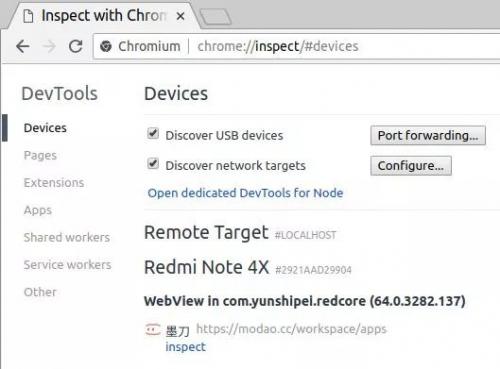Viewport: 500px width, 369px height.
Task: Open dedicated DevTools for Node
Action: click(x=245, y=193)
